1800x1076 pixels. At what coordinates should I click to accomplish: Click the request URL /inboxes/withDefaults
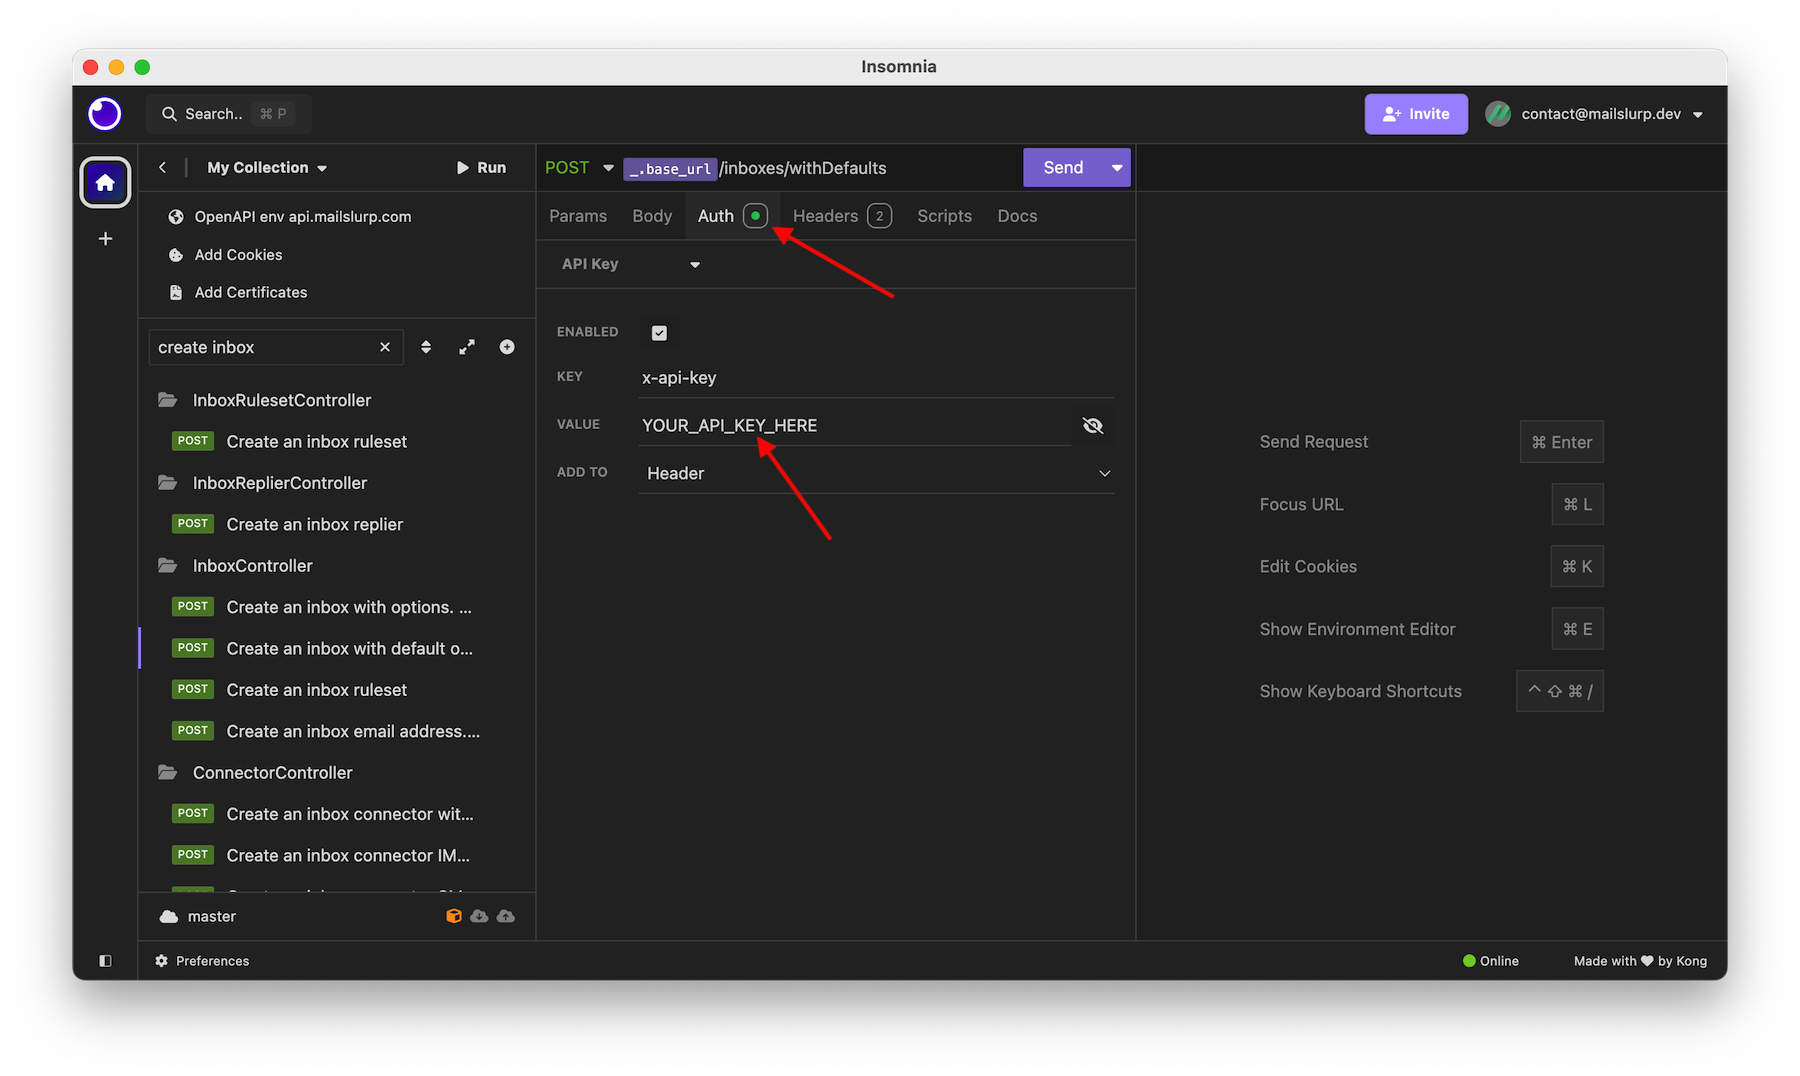tap(803, 168)
